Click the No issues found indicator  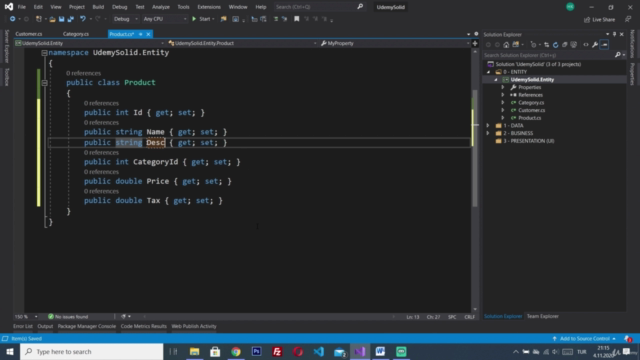(x=68, y=317)
